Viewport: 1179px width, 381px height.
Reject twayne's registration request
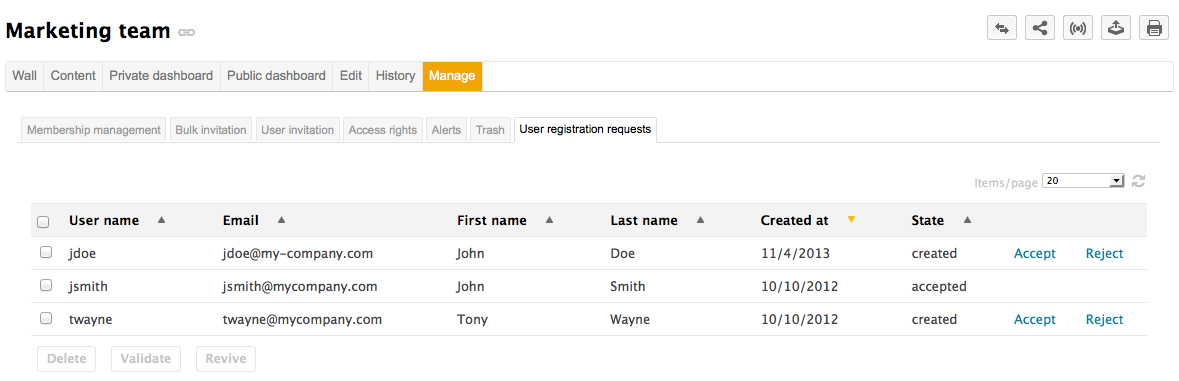[x=1105, y=319]
